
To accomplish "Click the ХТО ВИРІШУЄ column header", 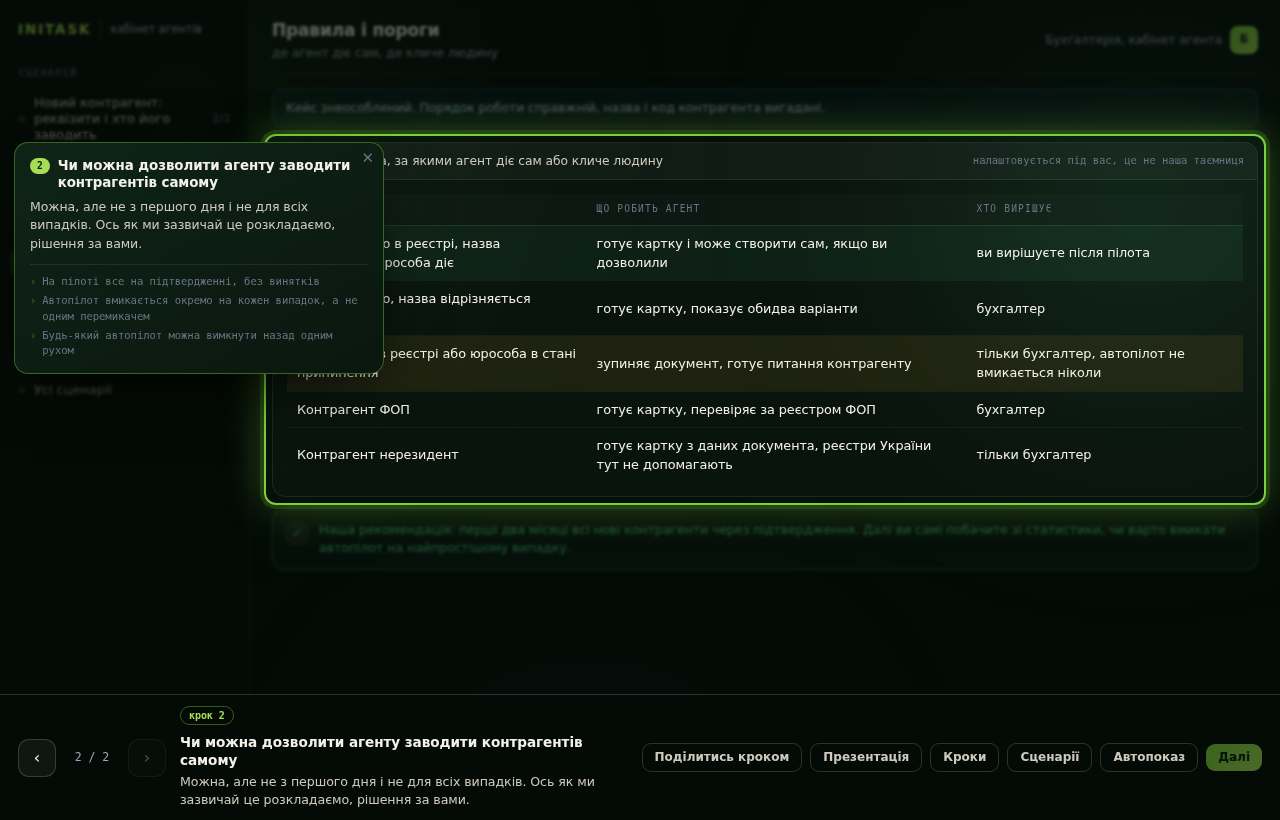I will point(1014,208).
